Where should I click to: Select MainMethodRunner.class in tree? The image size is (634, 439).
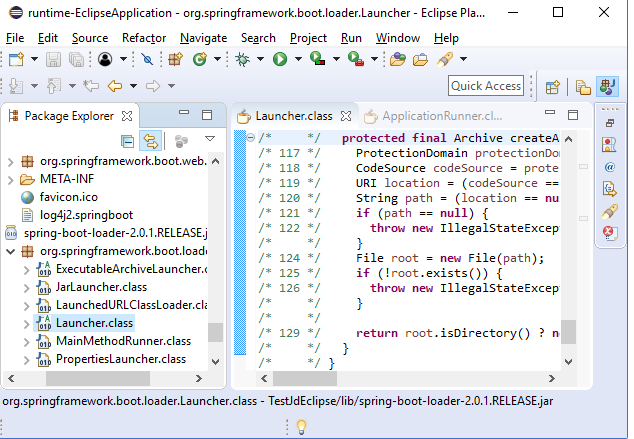[123, 341]
